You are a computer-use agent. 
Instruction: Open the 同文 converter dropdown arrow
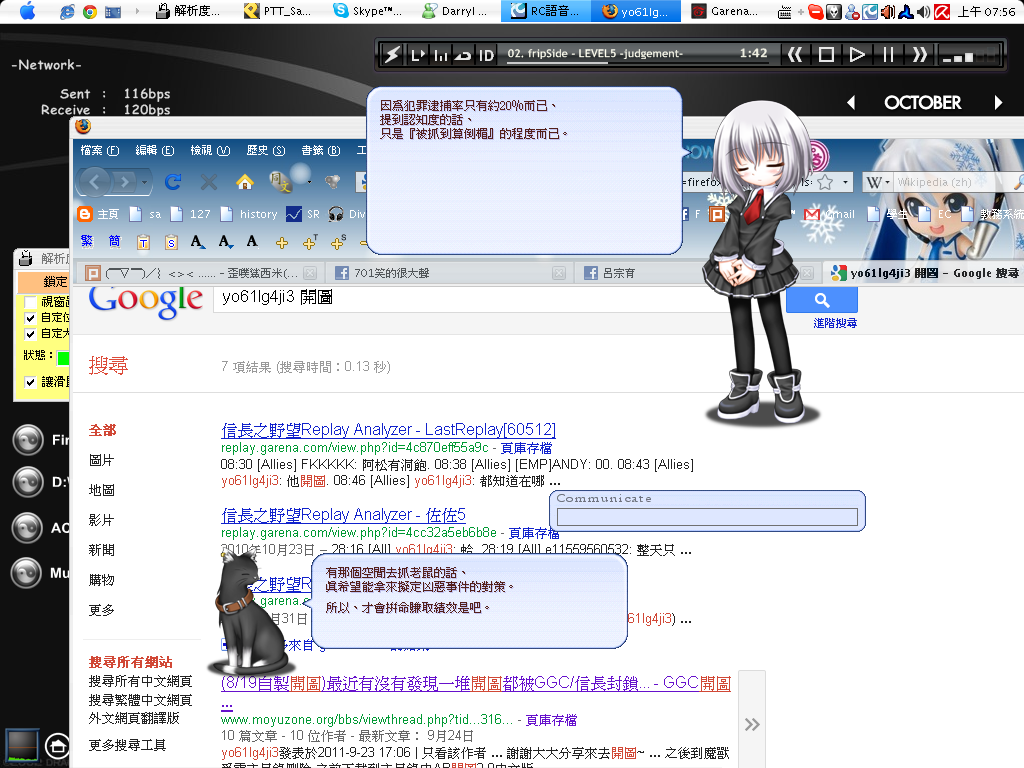309,182
